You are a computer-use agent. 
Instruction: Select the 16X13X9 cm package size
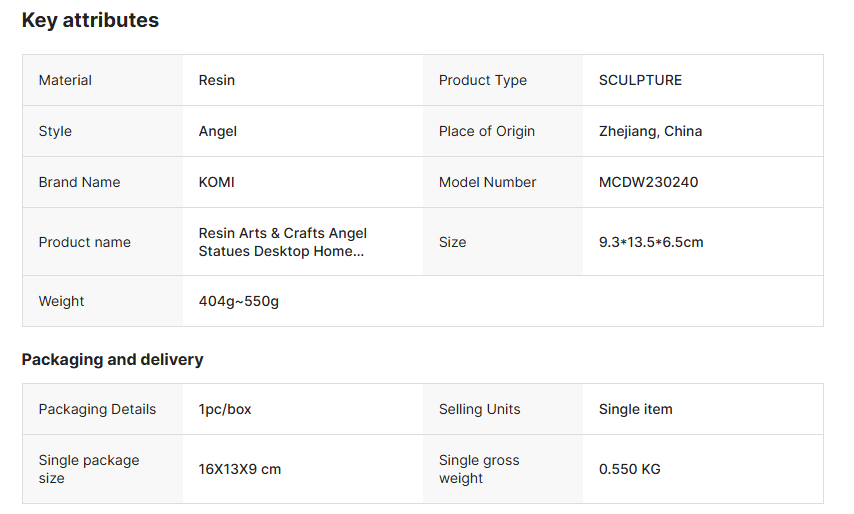(240, 469)
